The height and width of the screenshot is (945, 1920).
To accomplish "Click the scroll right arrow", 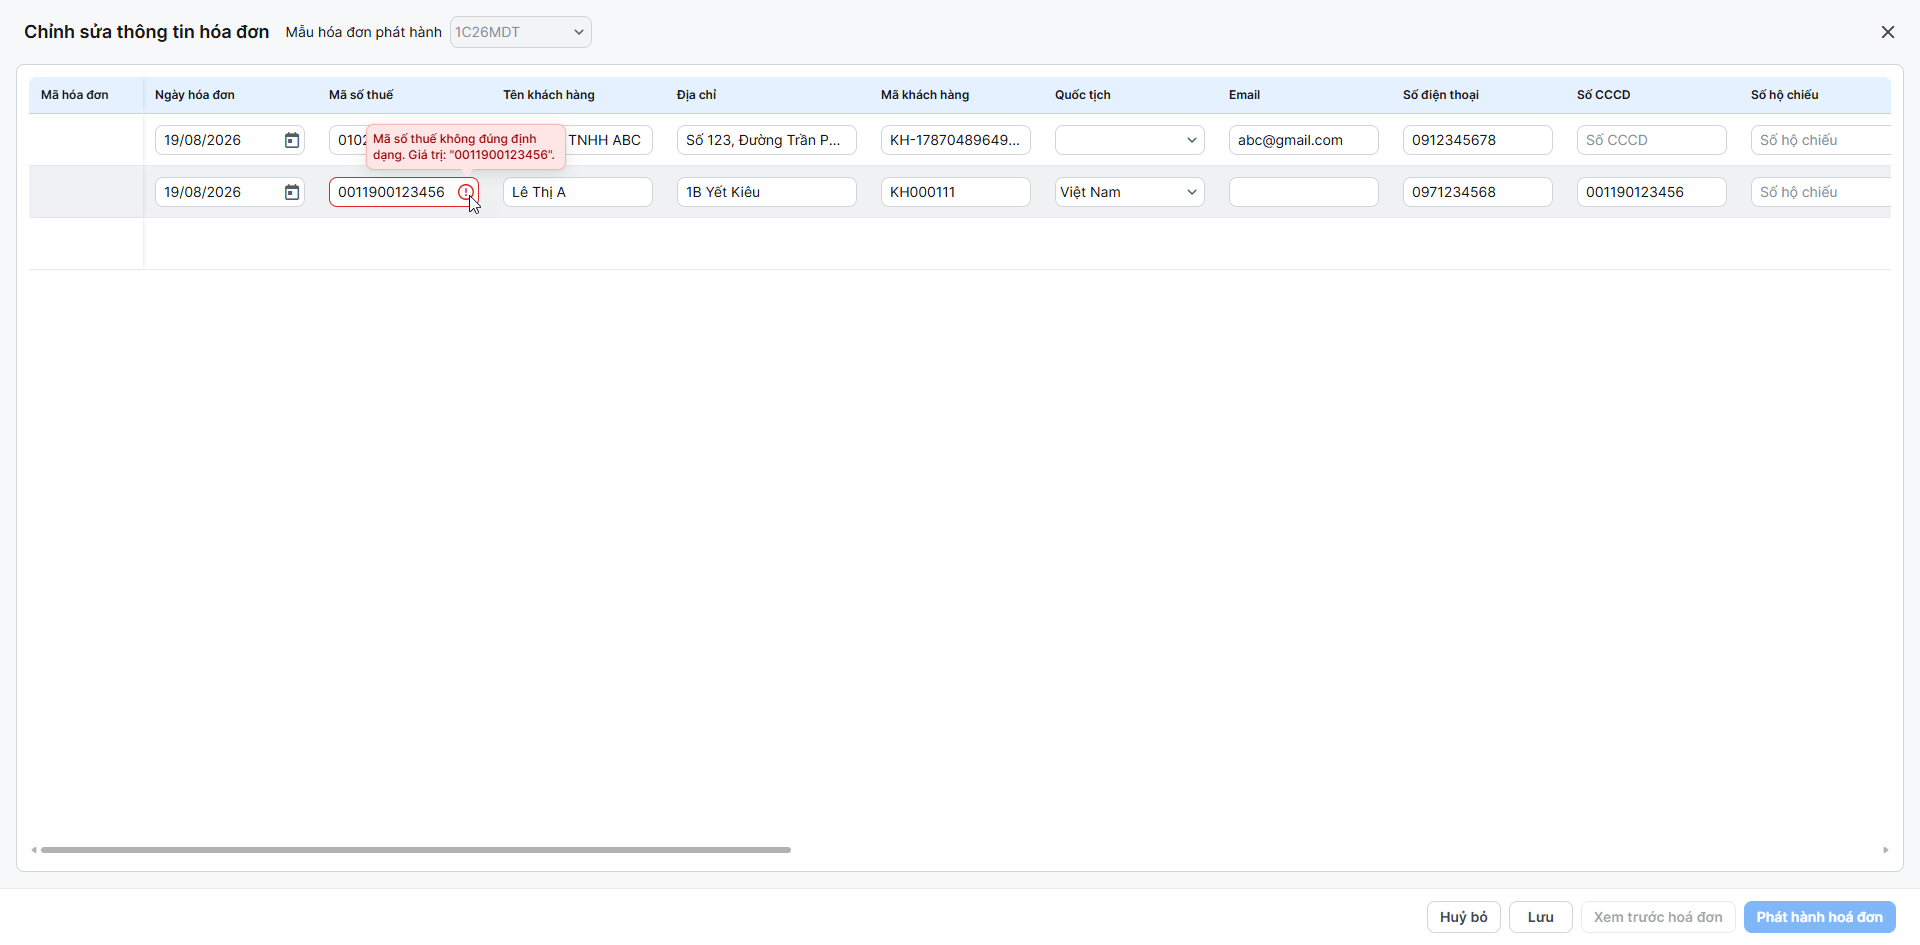I will point(1885,850).
